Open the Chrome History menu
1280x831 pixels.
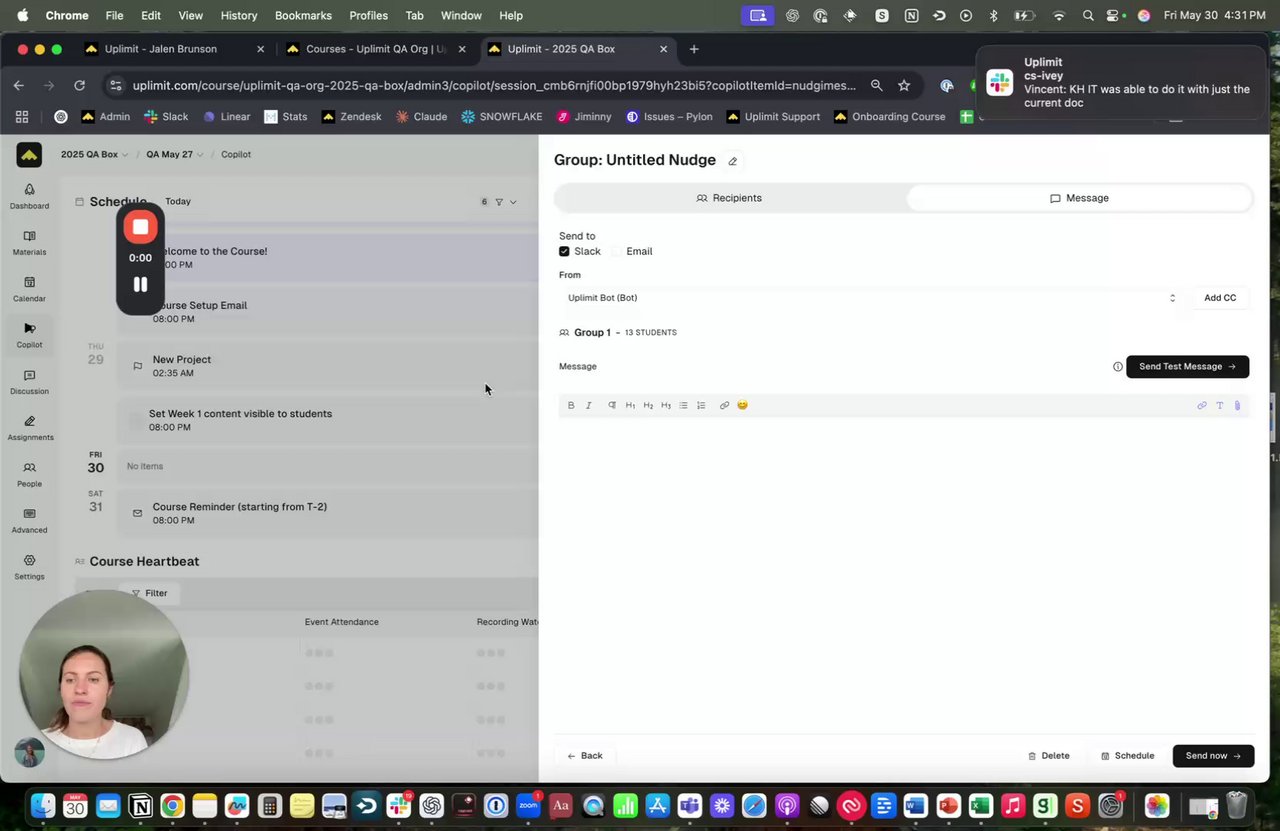[238, 15]
